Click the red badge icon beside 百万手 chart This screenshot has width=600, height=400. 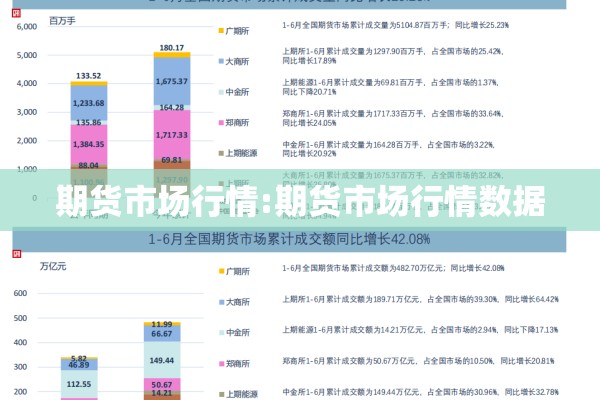[x=16, y=13]
